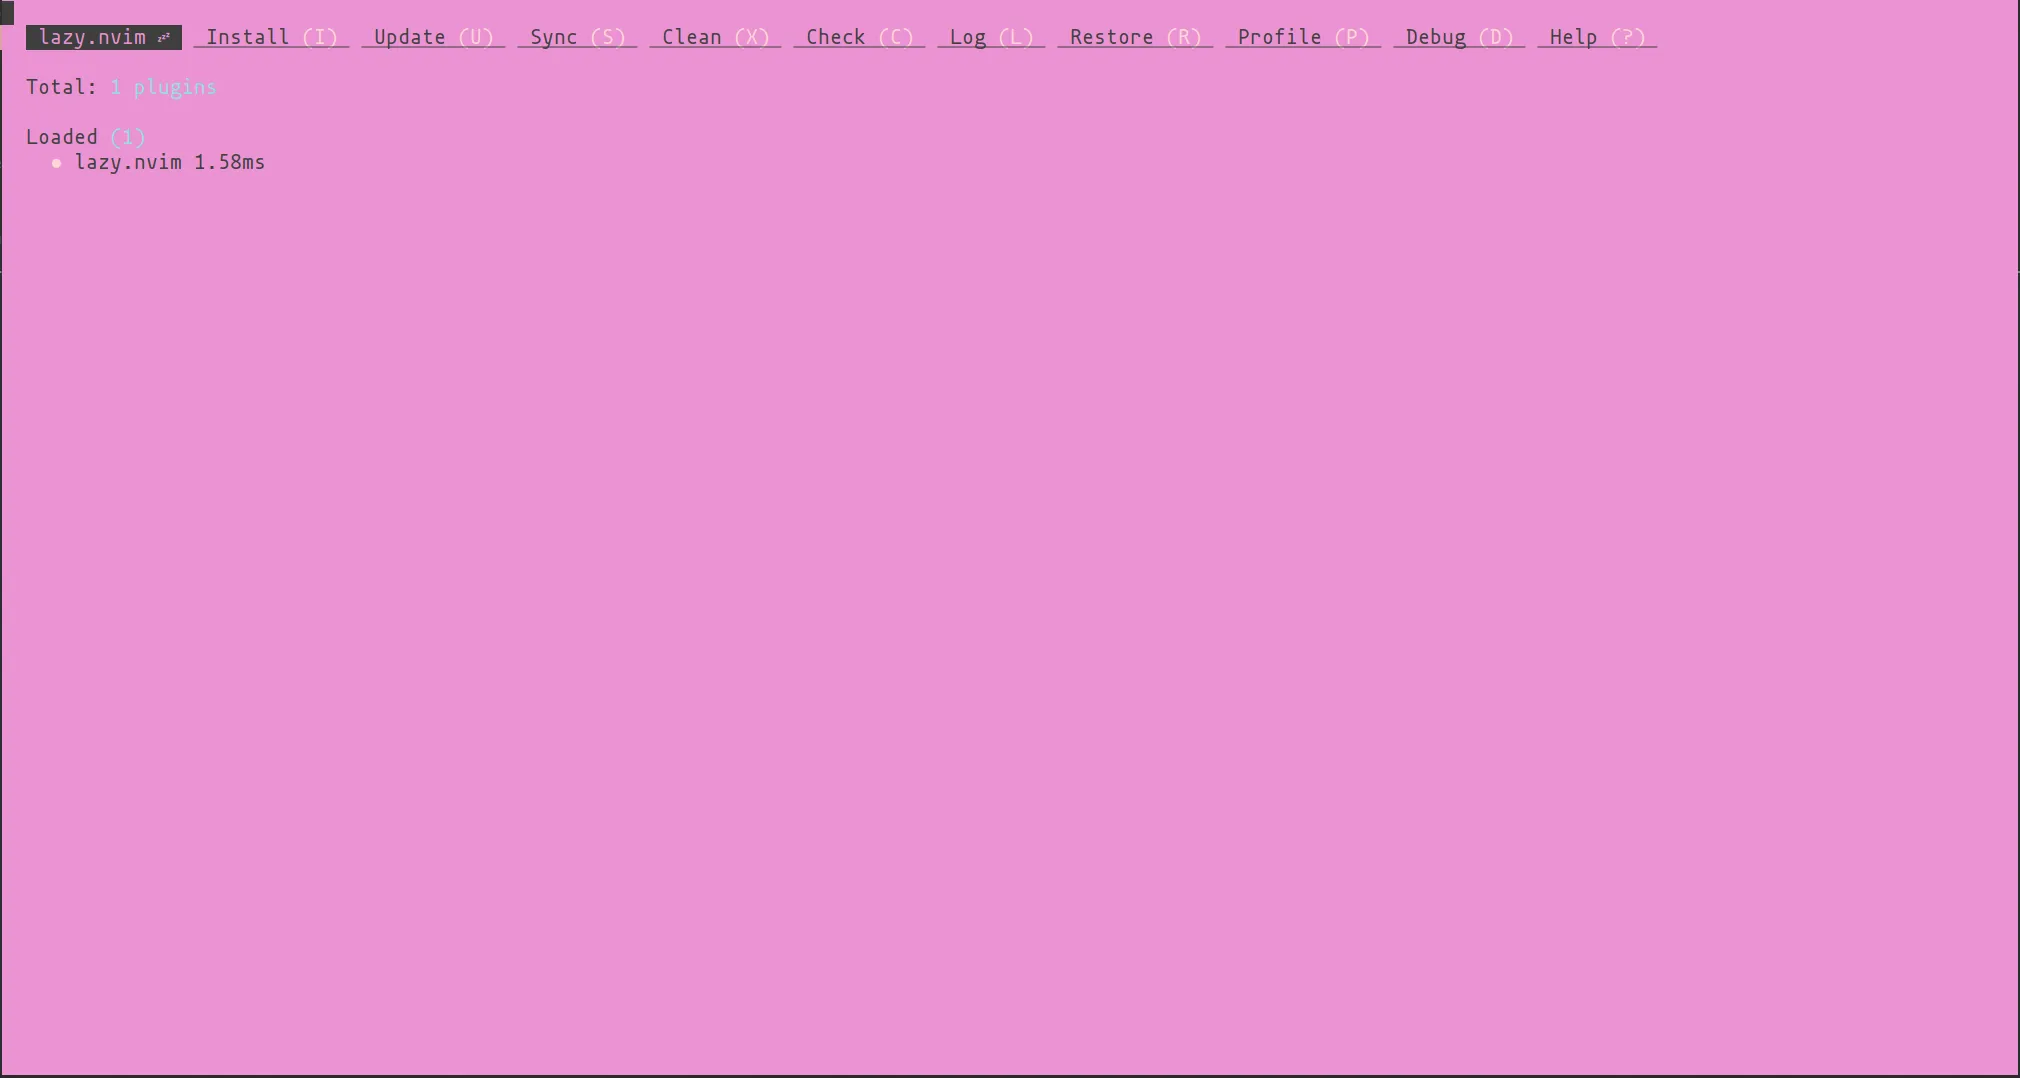Open the Log (L) view
2020x1078 pixels.
click(991, 38)
